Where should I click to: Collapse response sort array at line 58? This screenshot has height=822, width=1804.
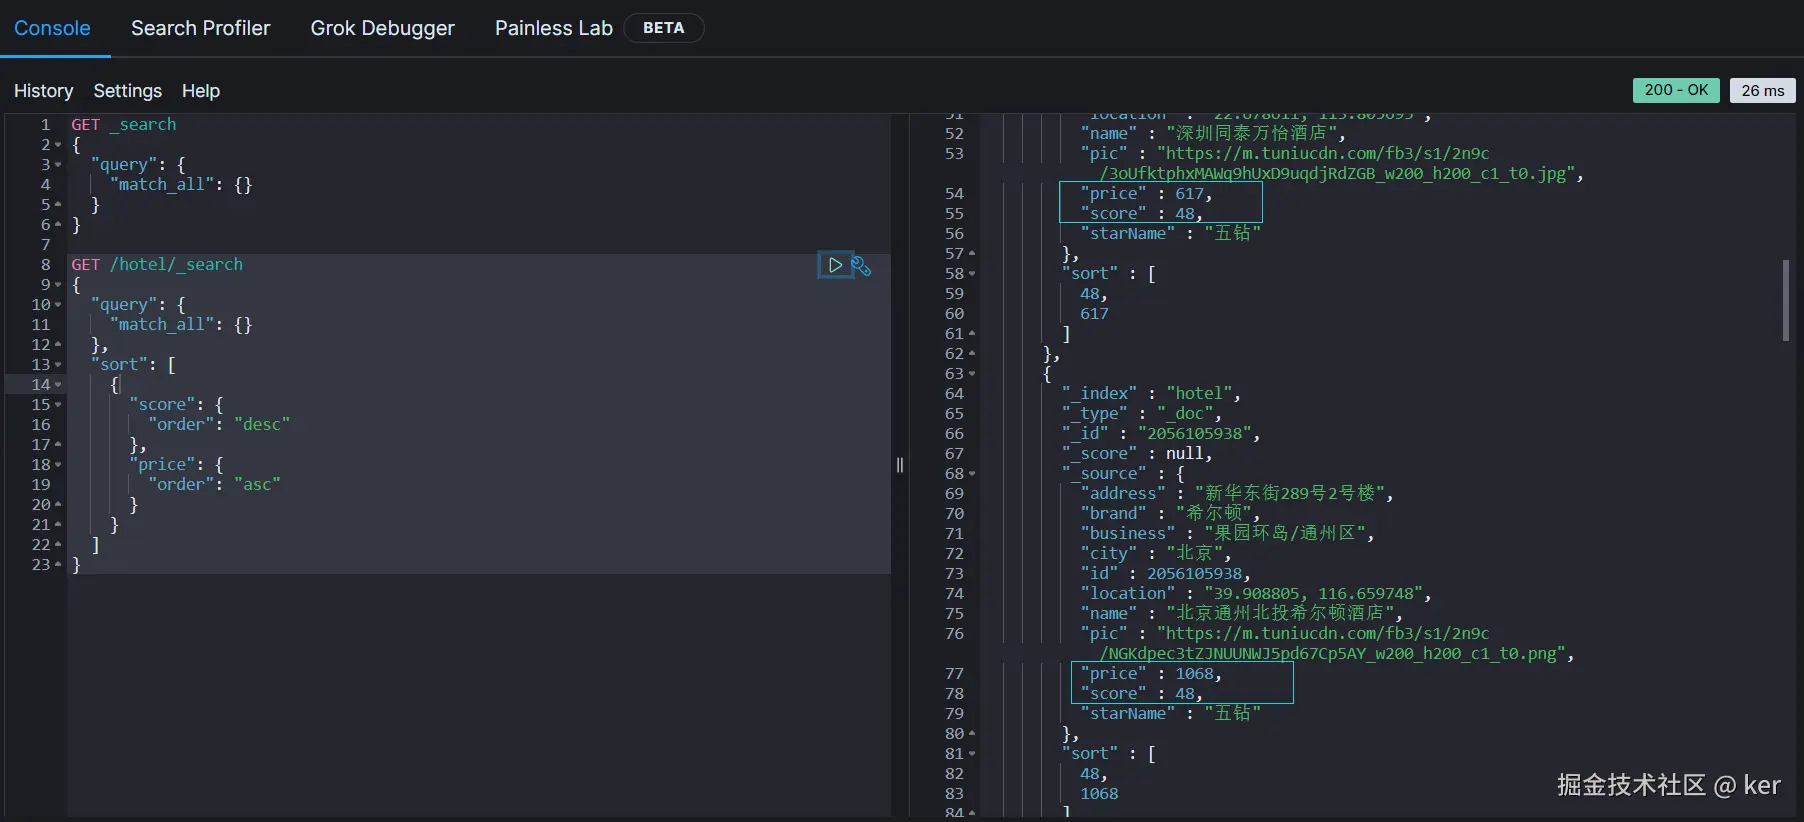coord(972,274)
